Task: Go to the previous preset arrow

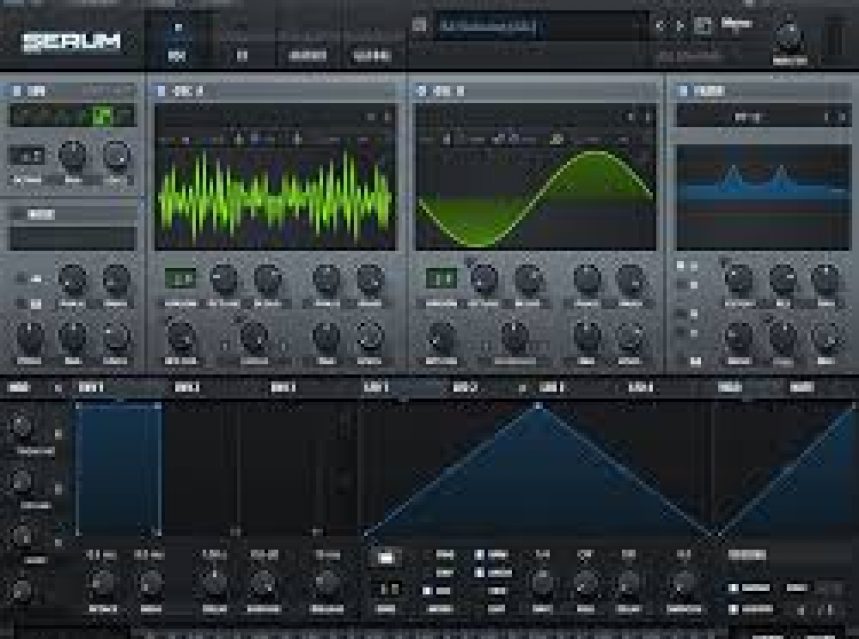Action: coord(660,25)
